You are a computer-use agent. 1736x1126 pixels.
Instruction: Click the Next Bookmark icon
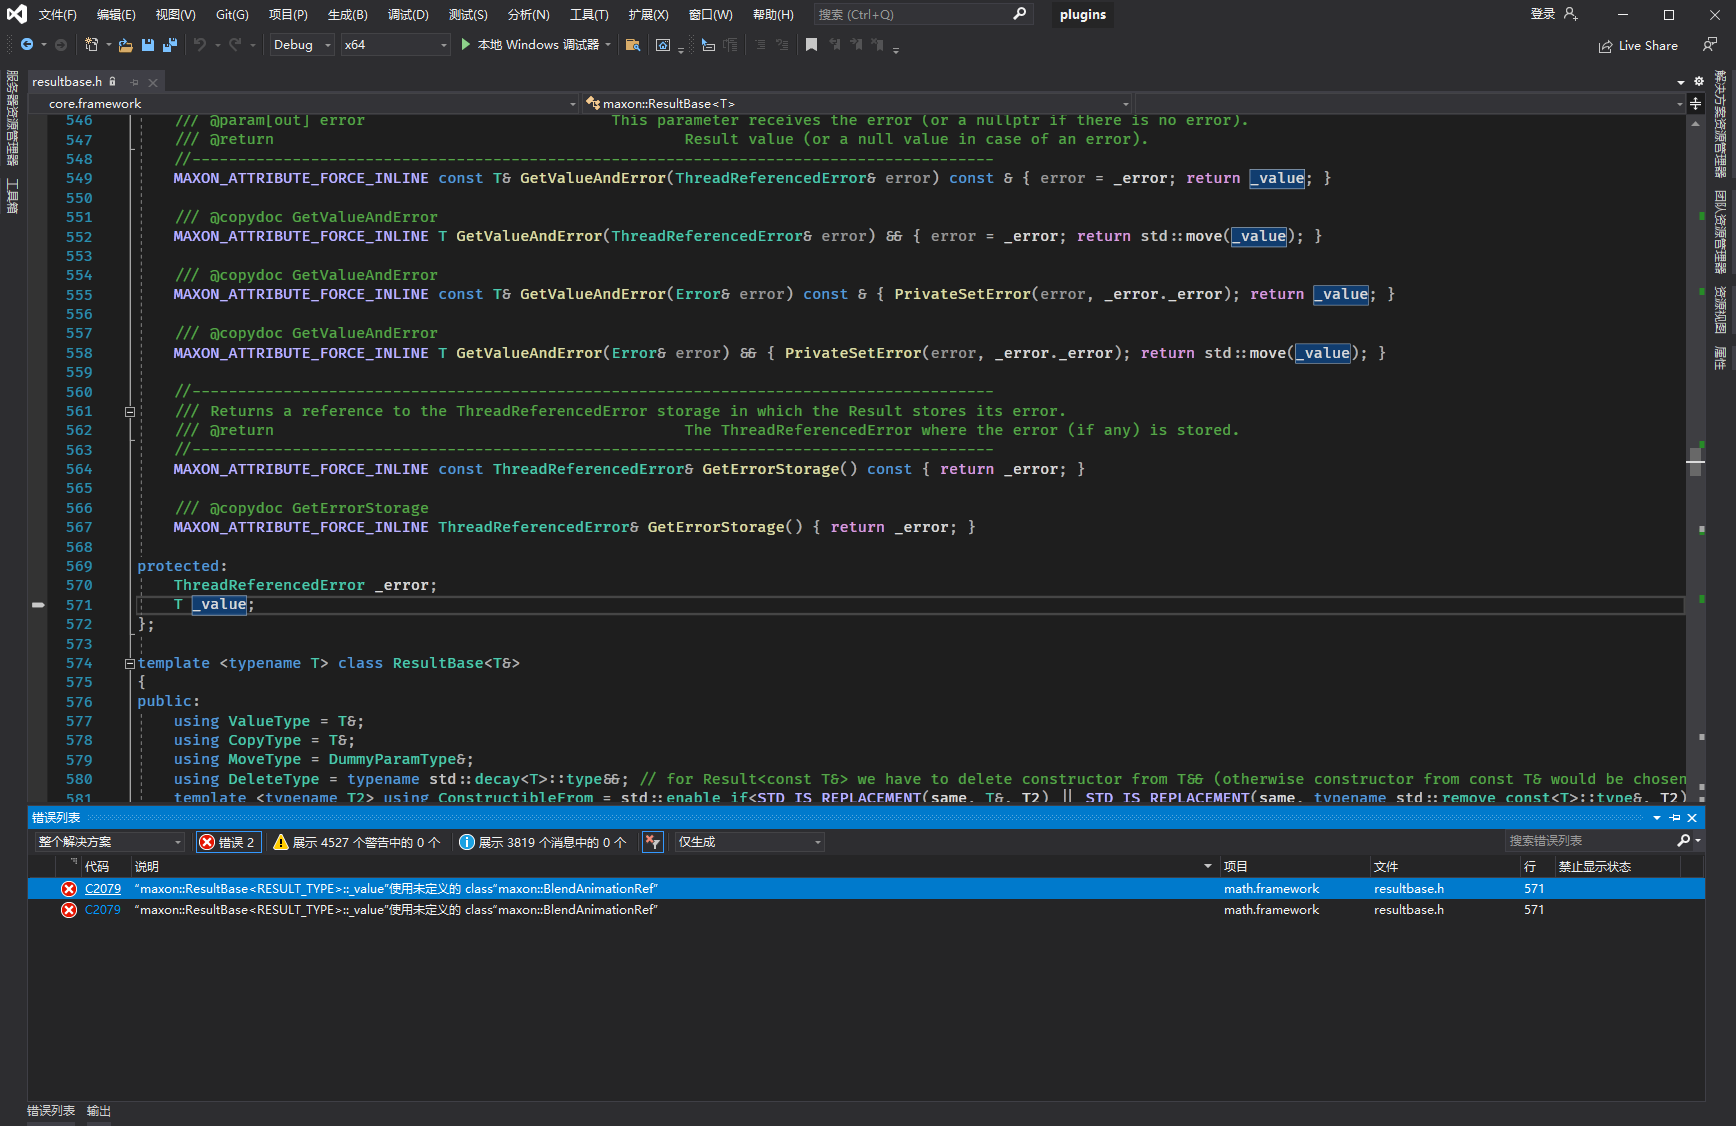click(x=856, y=45)
